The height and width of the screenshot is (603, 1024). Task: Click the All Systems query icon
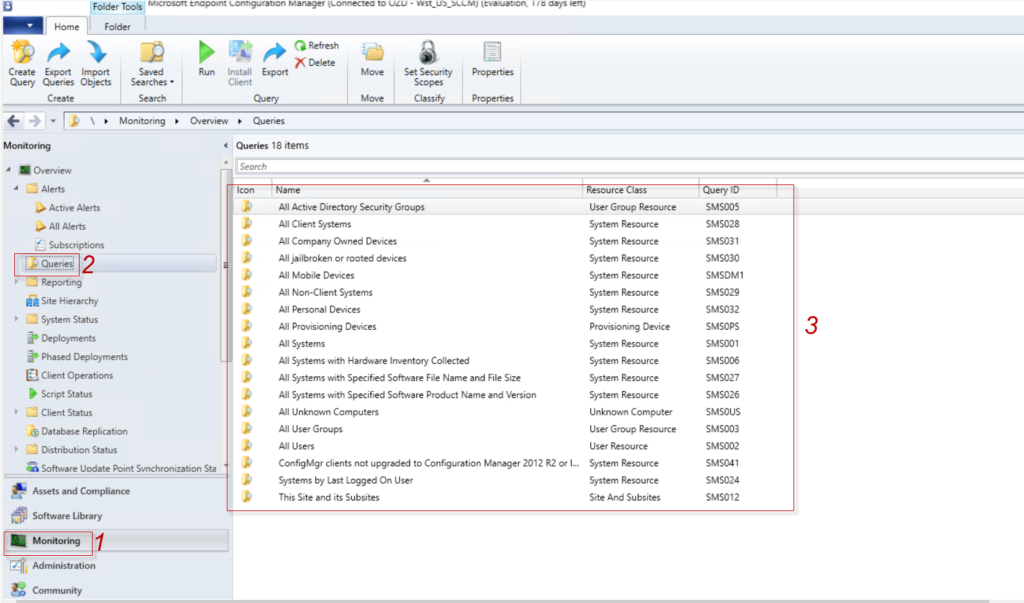(247, 343)
